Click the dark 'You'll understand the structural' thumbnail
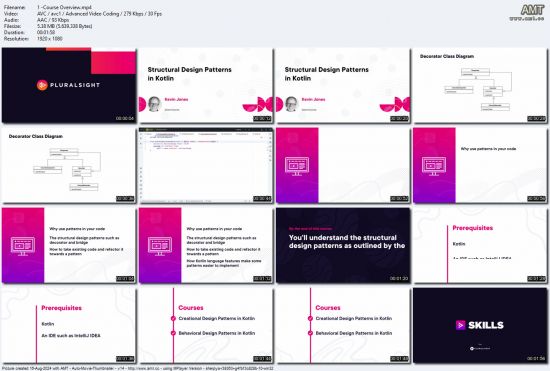Image resolution: width=550 pixels, height=371 pixels. [x=343, y=245]
